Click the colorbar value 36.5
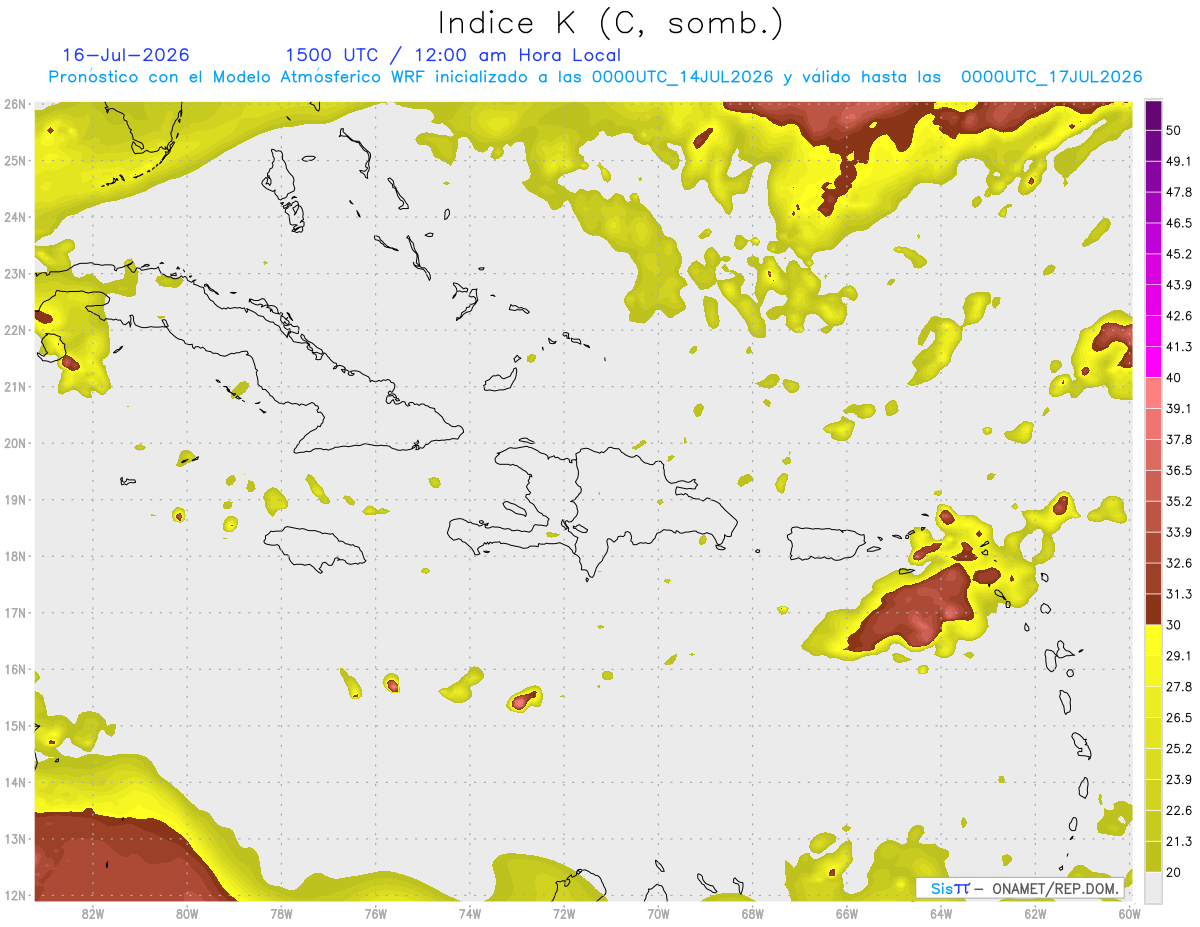Screen dimensions: 1200x927 coord(1179,470)
